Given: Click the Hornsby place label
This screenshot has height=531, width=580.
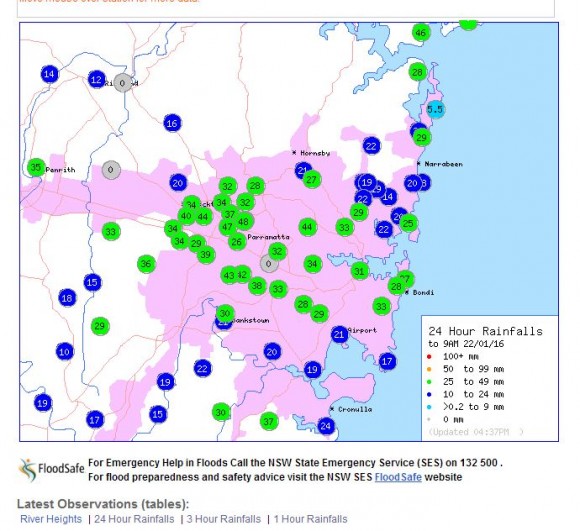Looking at the screenshot, I should point(315,153).
